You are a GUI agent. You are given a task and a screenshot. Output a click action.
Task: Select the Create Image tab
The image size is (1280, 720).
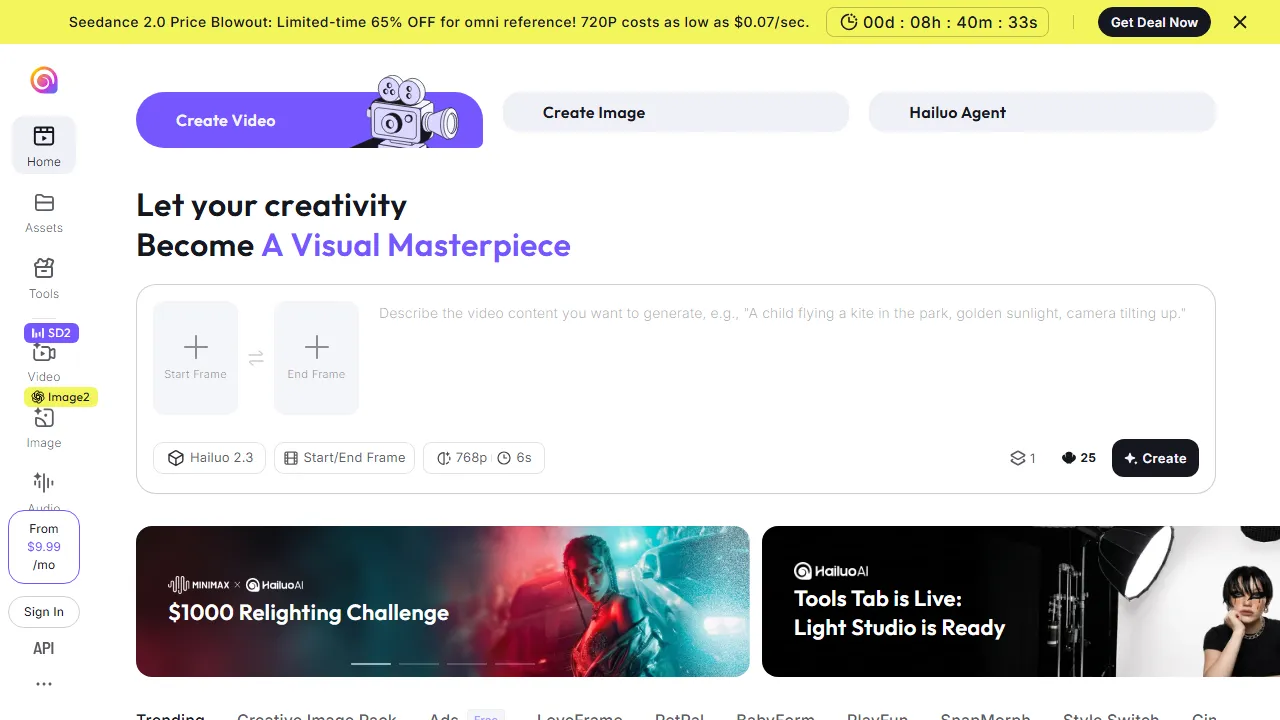click(x=675, y=112)
